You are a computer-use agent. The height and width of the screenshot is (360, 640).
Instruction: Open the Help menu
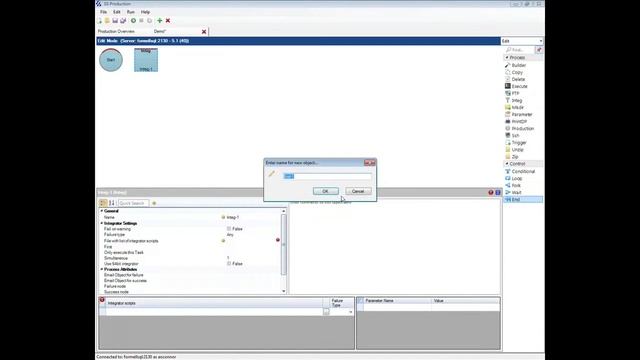[x=145, y=12]
